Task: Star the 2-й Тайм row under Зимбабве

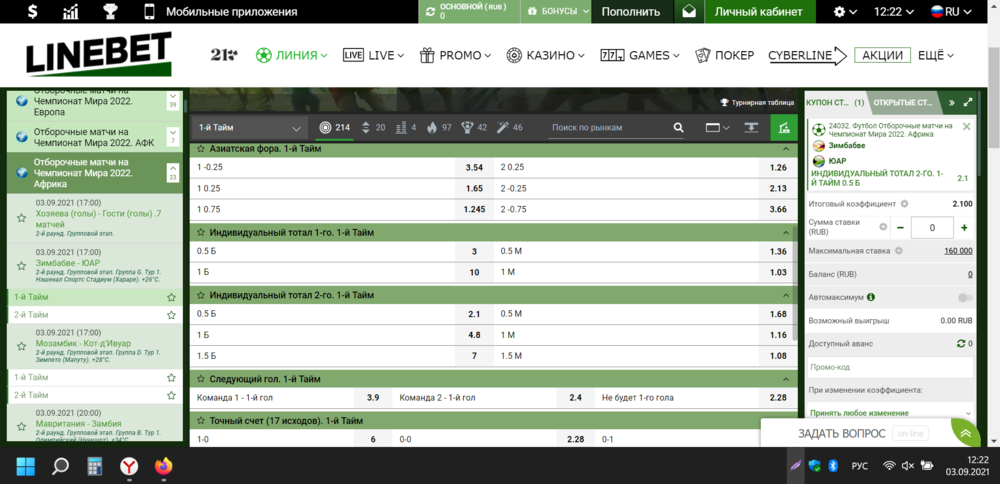Action: pos(171,314)
